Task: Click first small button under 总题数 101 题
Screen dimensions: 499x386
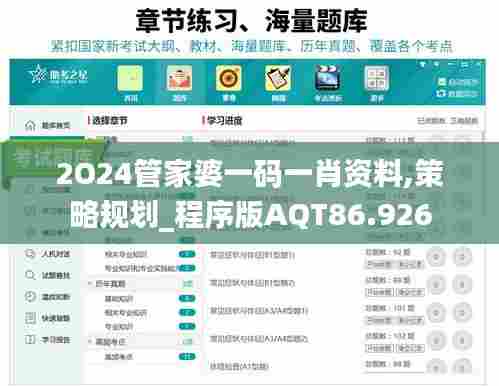Action: click(379, 320)
